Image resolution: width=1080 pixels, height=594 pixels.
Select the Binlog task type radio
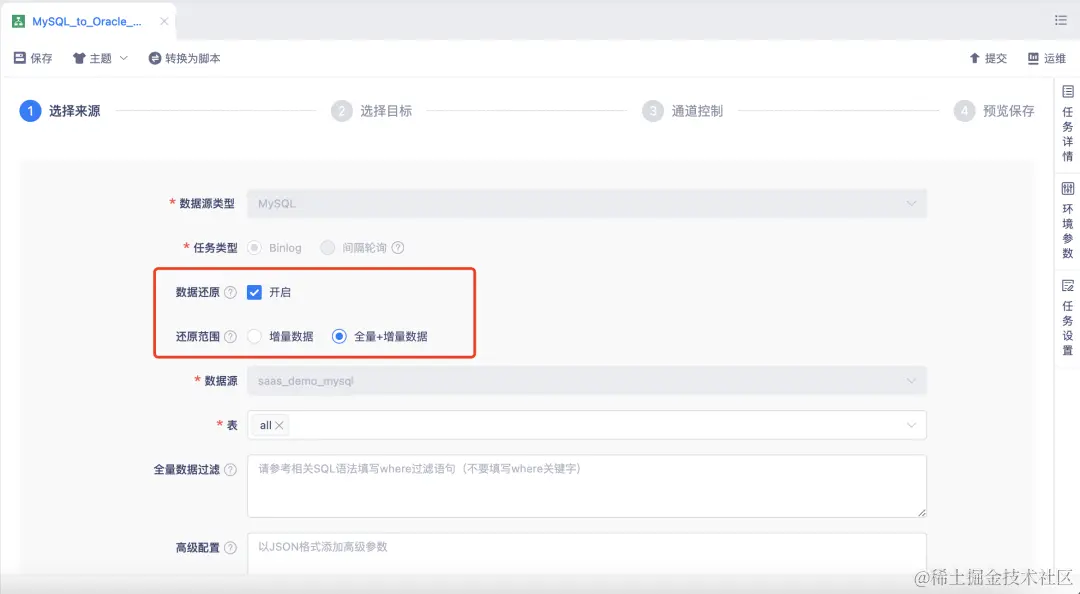254,247
